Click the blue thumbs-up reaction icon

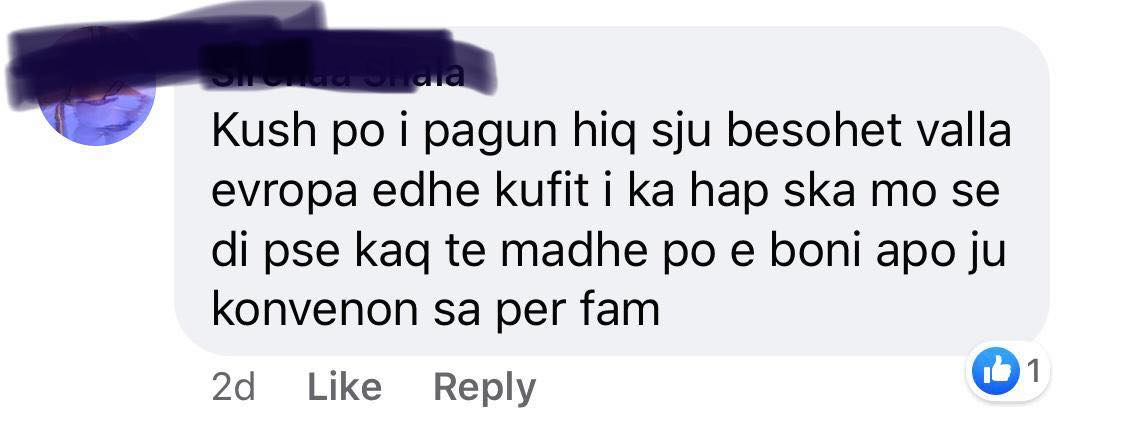[996, 372]
